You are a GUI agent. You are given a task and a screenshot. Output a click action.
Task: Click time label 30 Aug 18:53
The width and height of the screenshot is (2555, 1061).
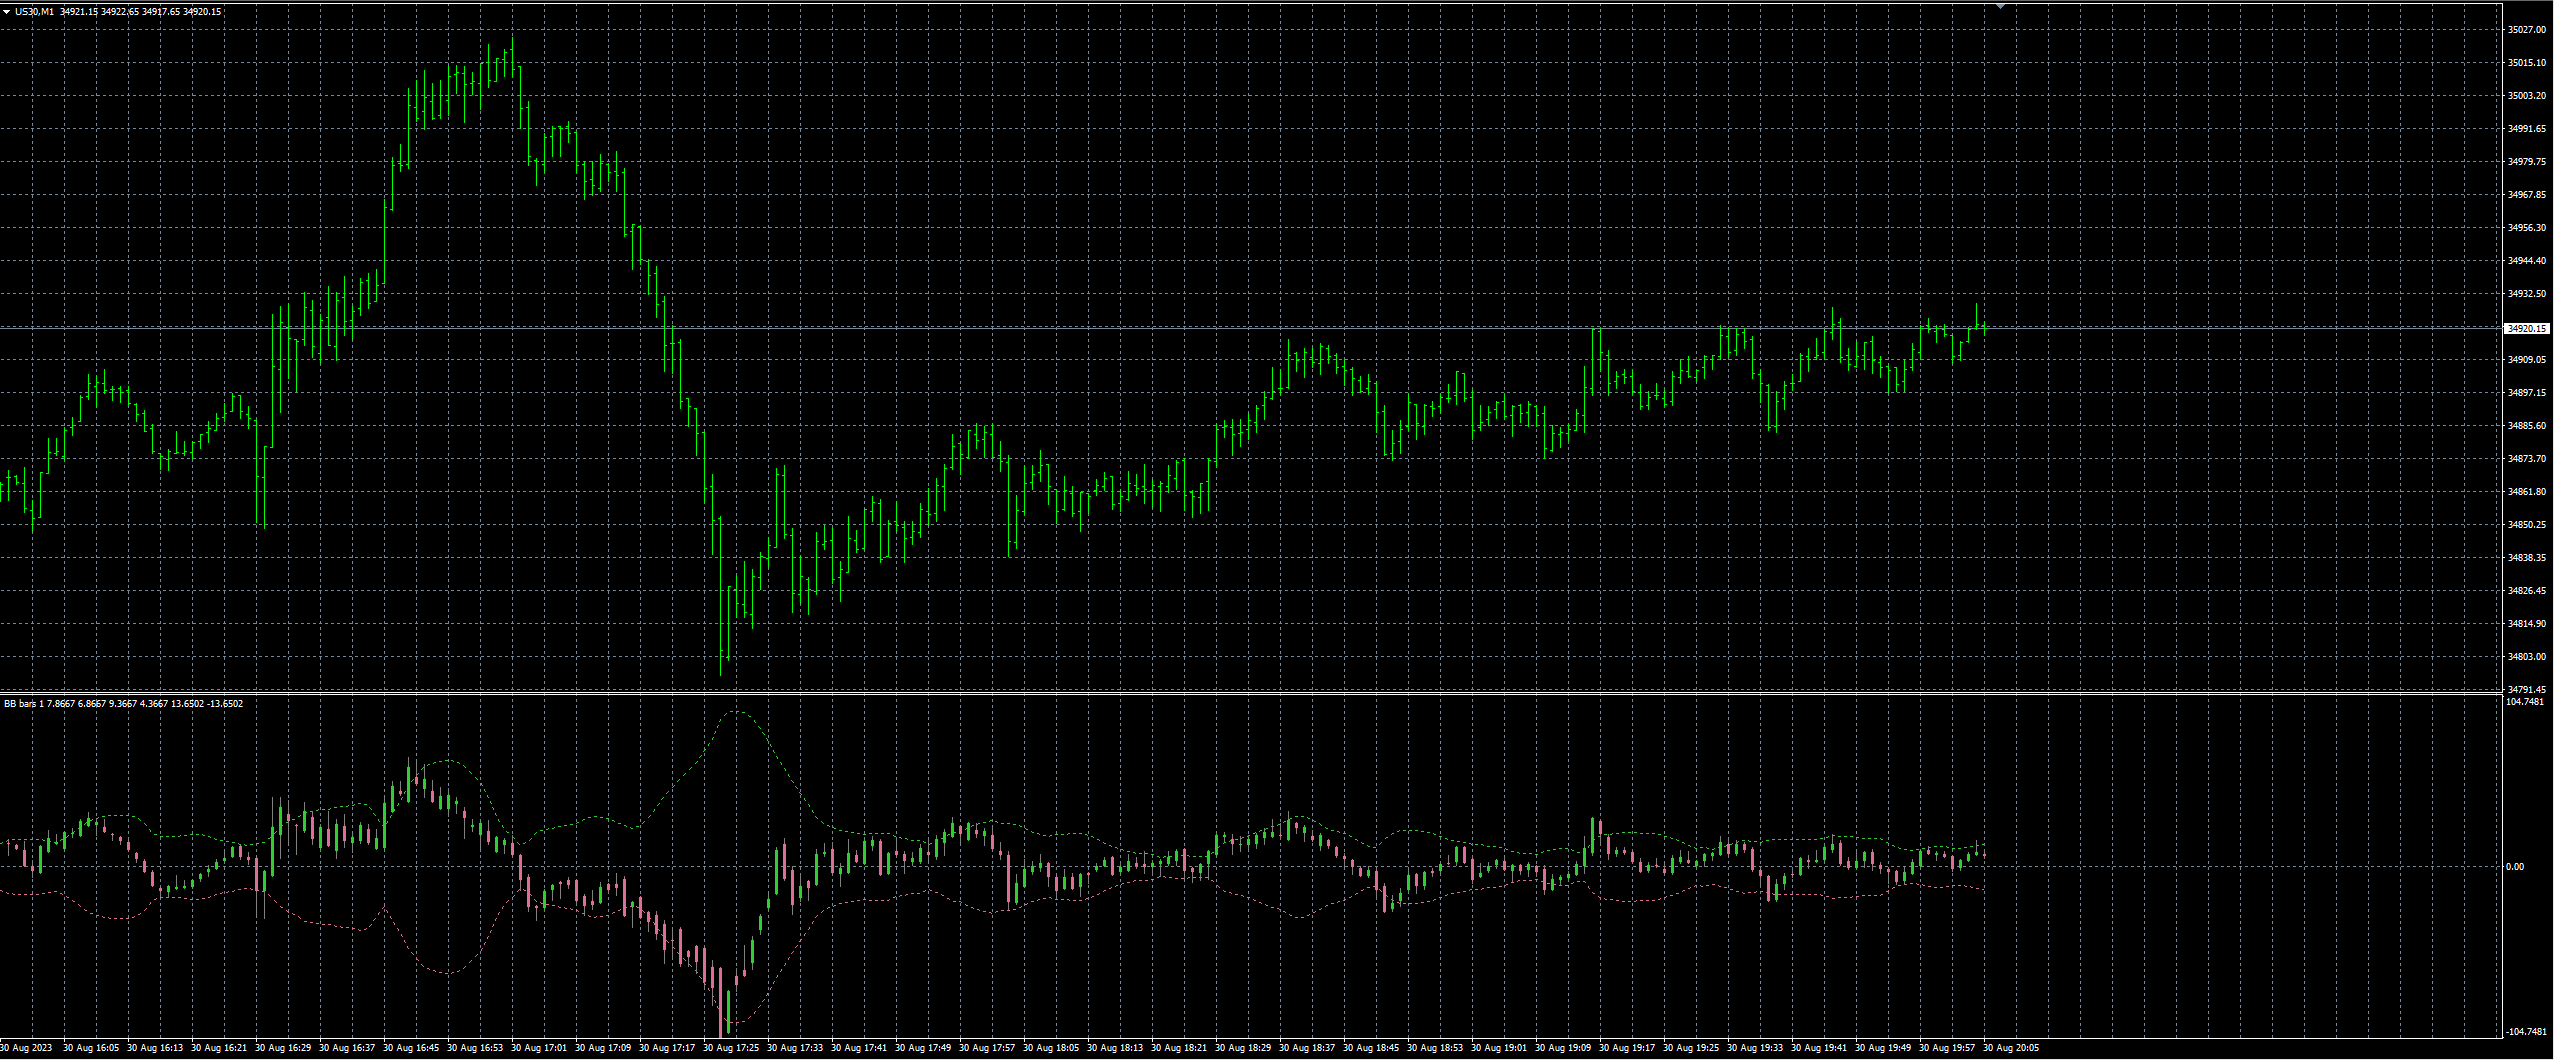[1435, 1049]
